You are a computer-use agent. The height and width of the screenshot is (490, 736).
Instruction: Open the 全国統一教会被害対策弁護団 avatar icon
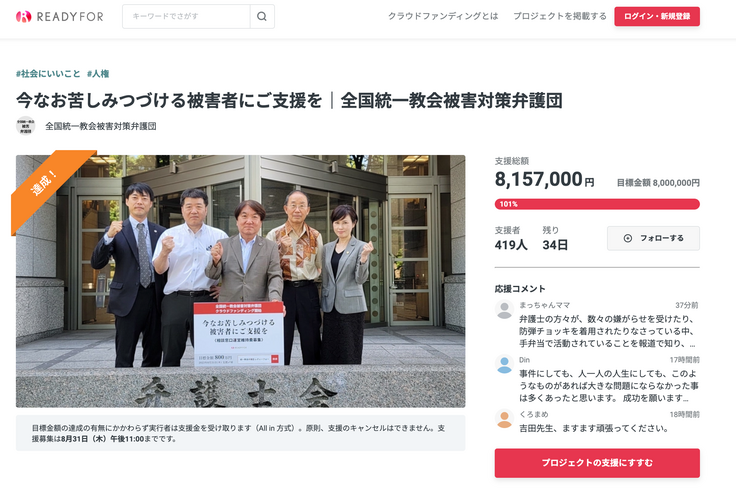(25, 126)
